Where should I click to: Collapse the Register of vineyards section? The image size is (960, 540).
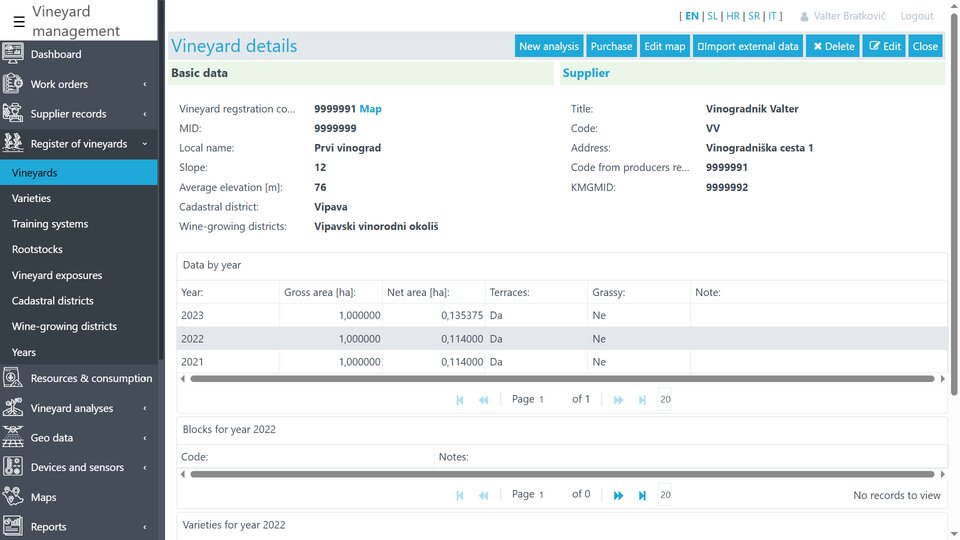pyautogui.click(x=144, y=144)
